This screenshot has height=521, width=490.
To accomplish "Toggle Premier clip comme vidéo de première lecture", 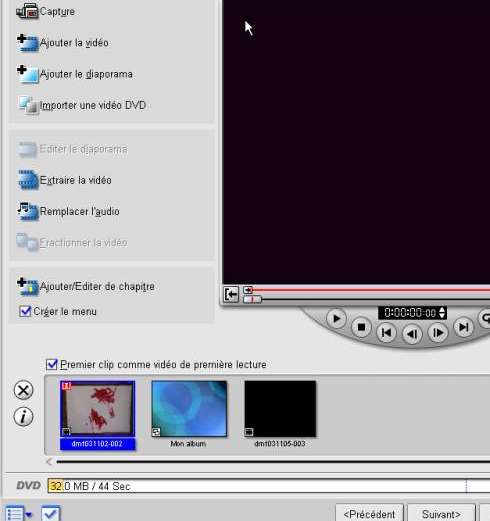I will [x=52, y=364].
